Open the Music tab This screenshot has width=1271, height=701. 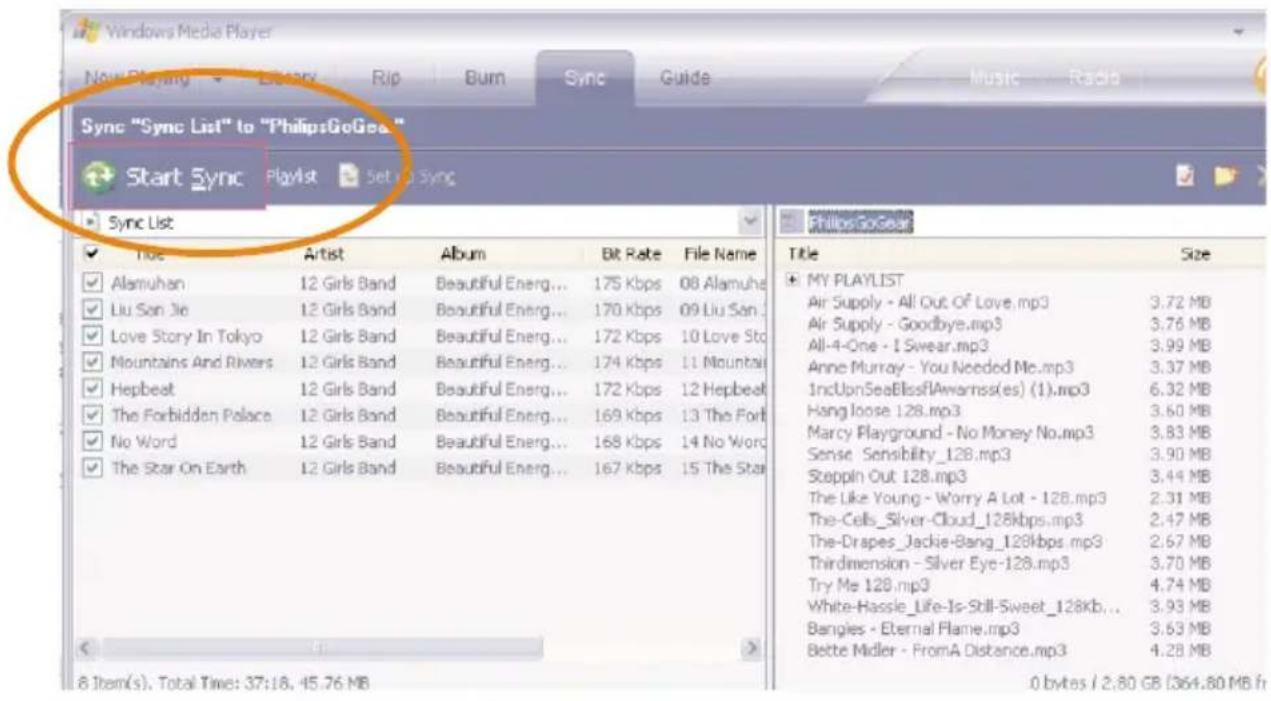click(x=994, y=78)
